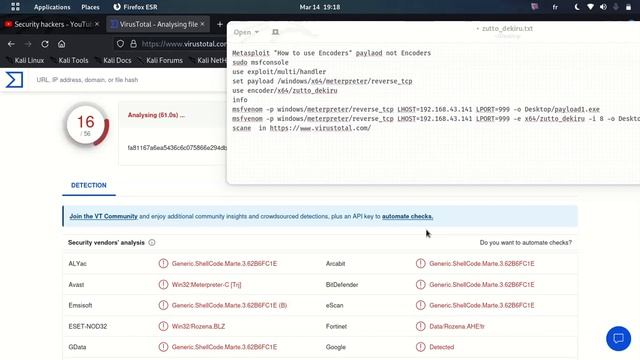Open the volume speaker icon
The image size is (640, 360).
[x=603, y=7]
